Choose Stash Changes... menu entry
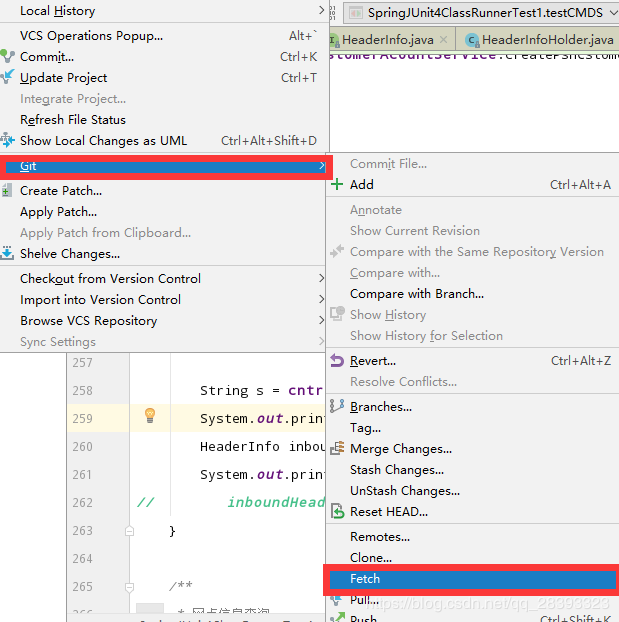Image resolution: width=619 pixels, height=622 pixels. click(397, 470)
